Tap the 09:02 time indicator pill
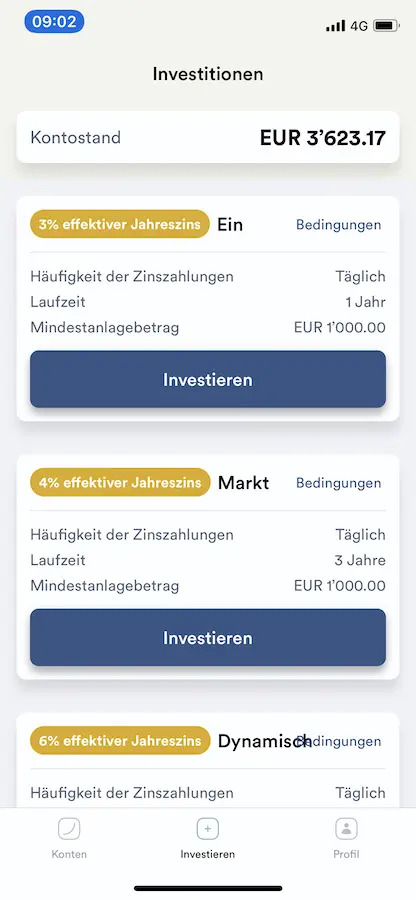Screen dimensions: 416x900 pyautogui.click(x=54, y=22)
